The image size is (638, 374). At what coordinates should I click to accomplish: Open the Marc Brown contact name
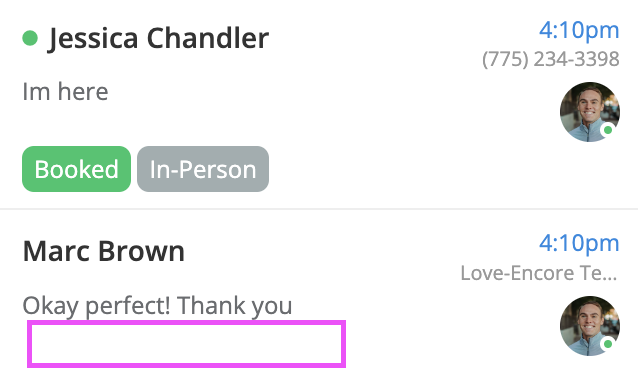click(104, 251)
